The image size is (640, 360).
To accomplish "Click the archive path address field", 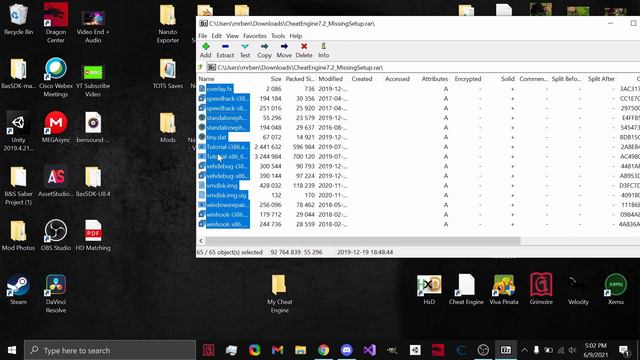I will 422,67.
